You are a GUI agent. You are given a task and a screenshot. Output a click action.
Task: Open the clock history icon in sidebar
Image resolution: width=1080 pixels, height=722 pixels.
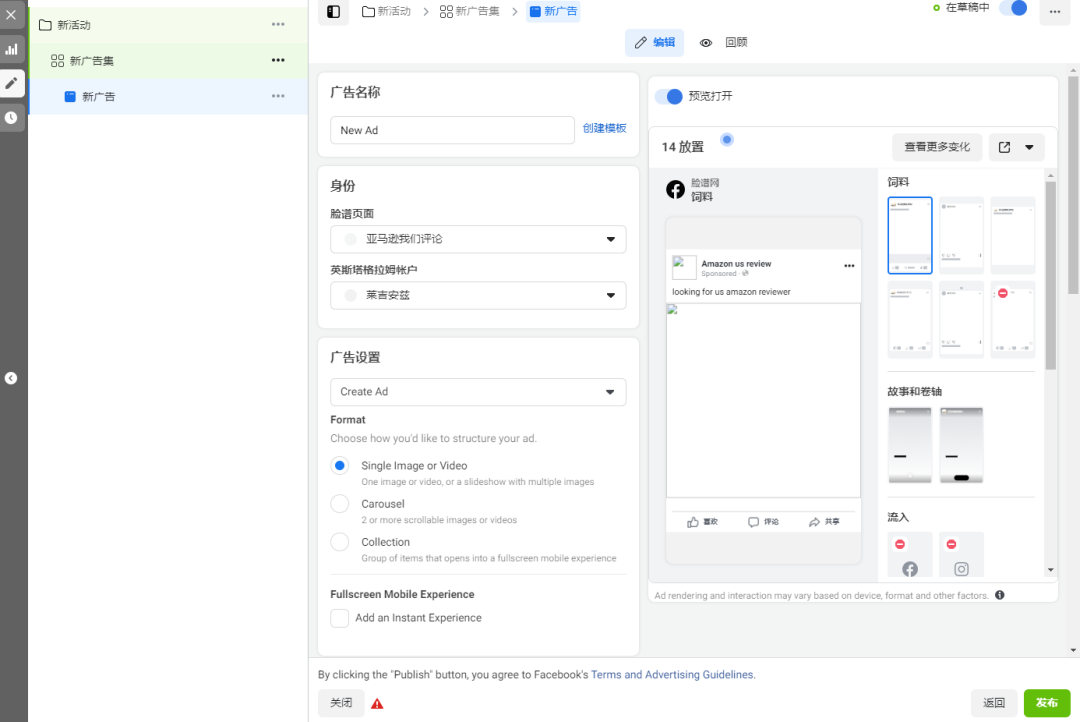[x=11, y=118]
